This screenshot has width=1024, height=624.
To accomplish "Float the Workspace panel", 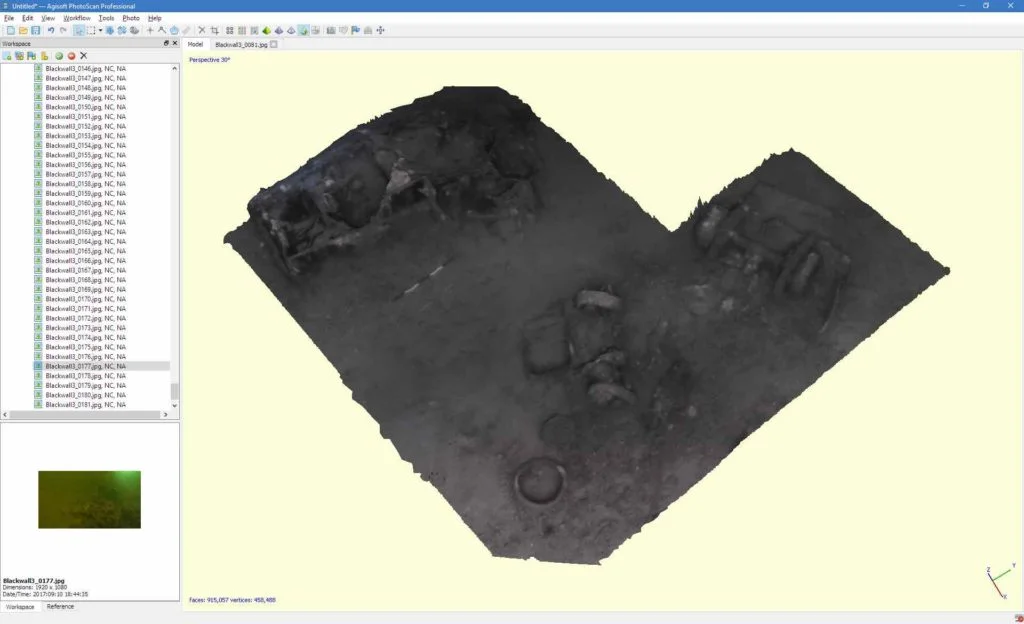I will coord(166,43).
